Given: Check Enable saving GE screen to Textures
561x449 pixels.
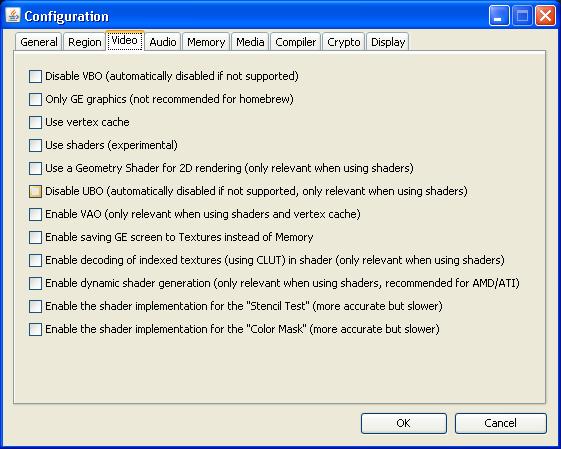Looking at the screenshot, I should pos(35,237).
